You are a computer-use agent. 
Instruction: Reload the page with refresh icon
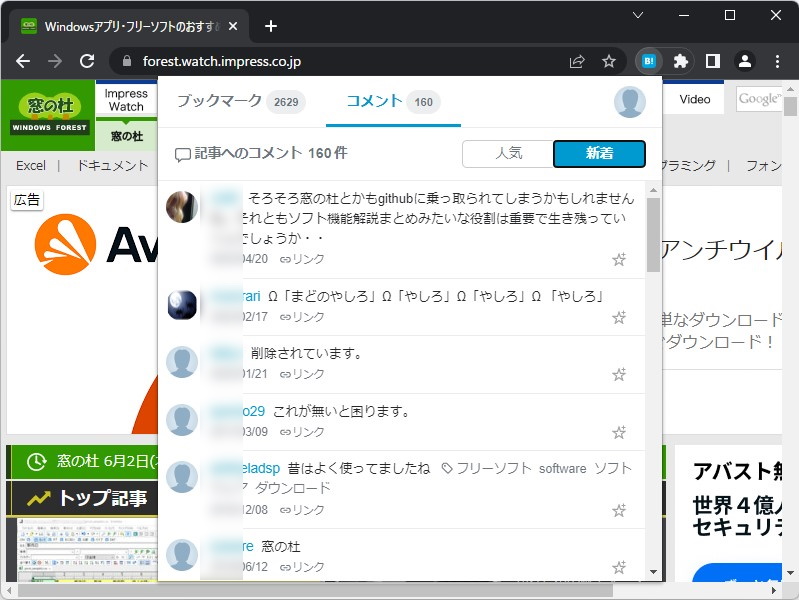pos(87,61)
